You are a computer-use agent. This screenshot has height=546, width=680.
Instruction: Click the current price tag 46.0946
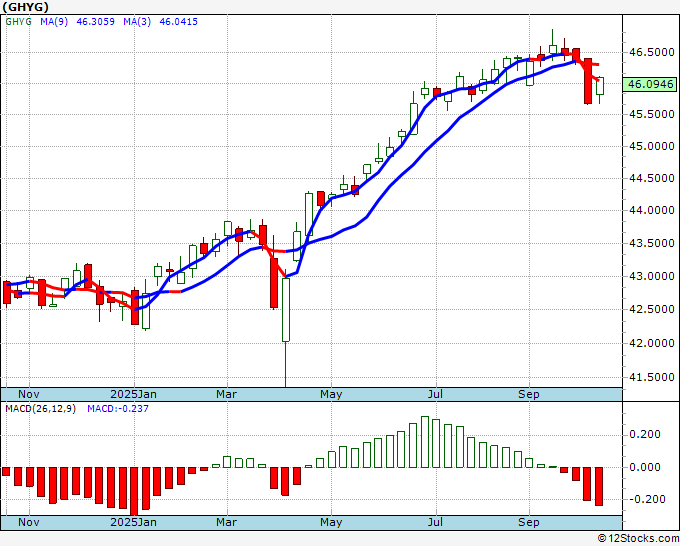tap(651, 84)
